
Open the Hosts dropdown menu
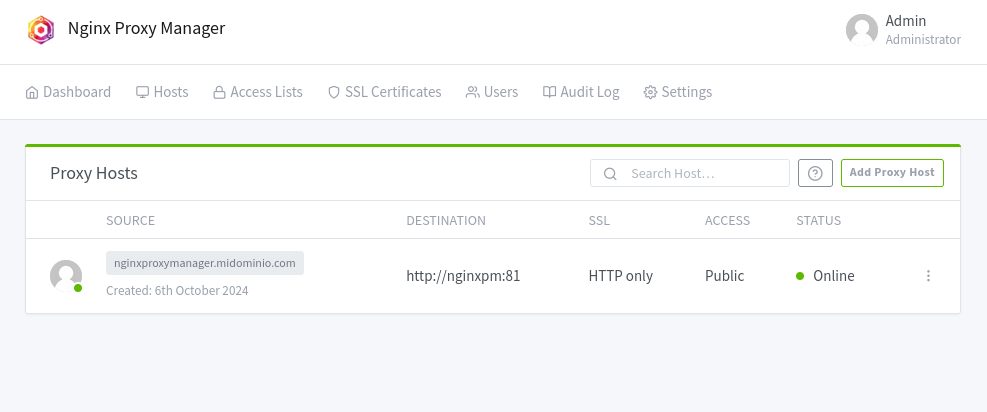coord(162,92)
